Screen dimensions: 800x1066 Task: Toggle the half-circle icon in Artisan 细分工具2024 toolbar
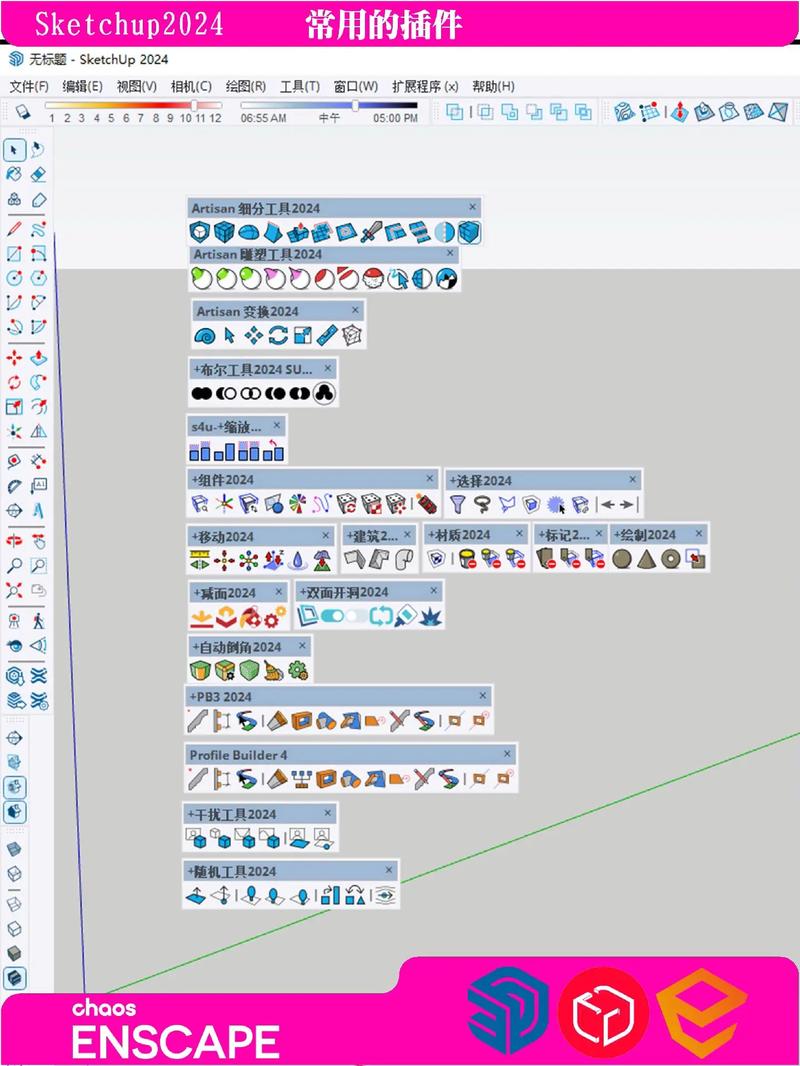pos(445,232)
